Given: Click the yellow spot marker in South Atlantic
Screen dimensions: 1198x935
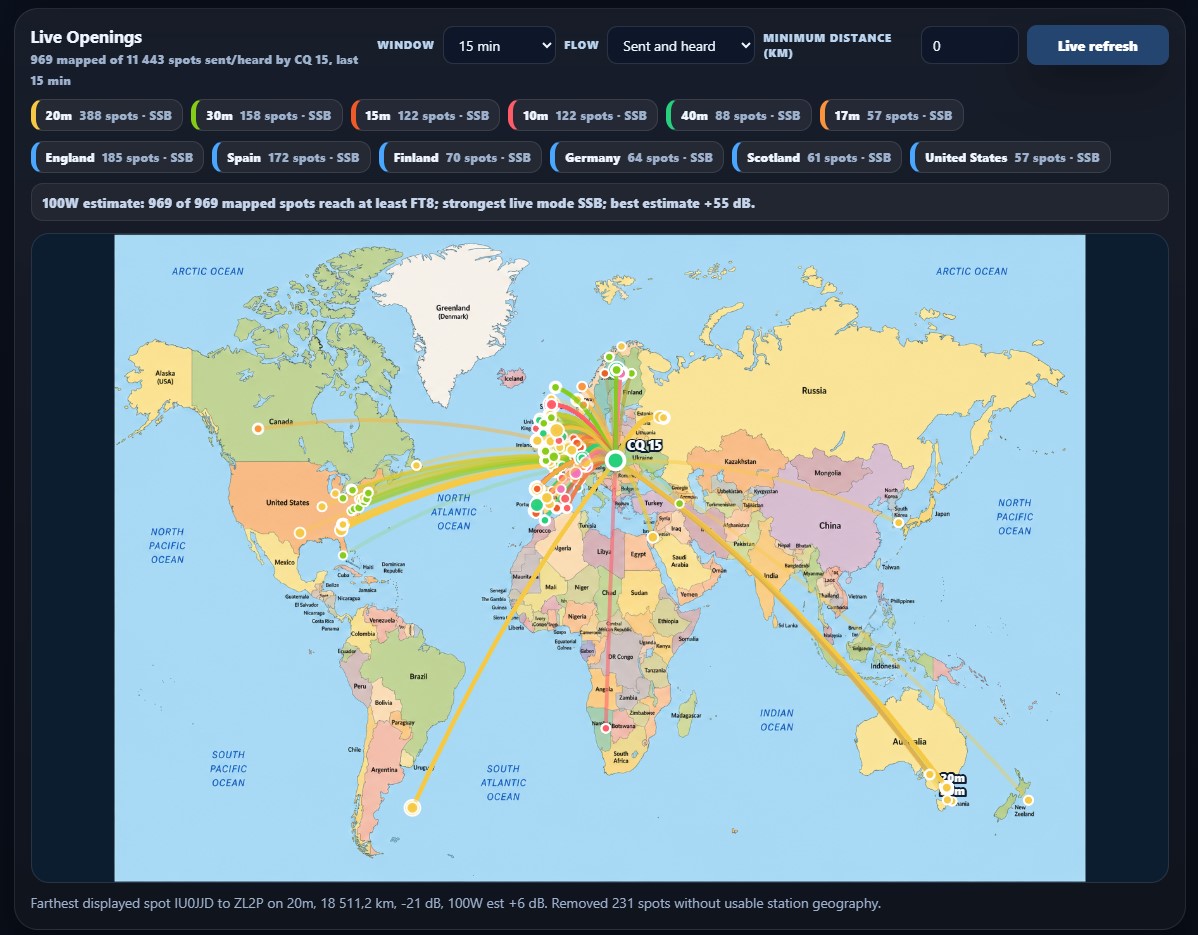Looking at the screenshot, I should coord(413,807).
